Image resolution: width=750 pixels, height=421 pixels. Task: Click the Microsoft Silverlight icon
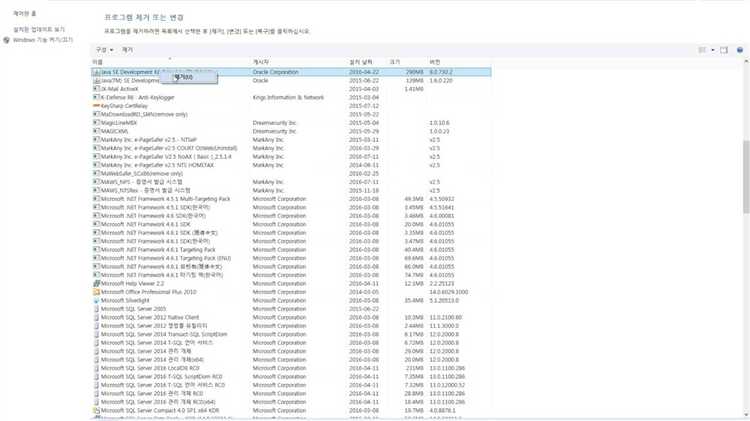[96, 300]
